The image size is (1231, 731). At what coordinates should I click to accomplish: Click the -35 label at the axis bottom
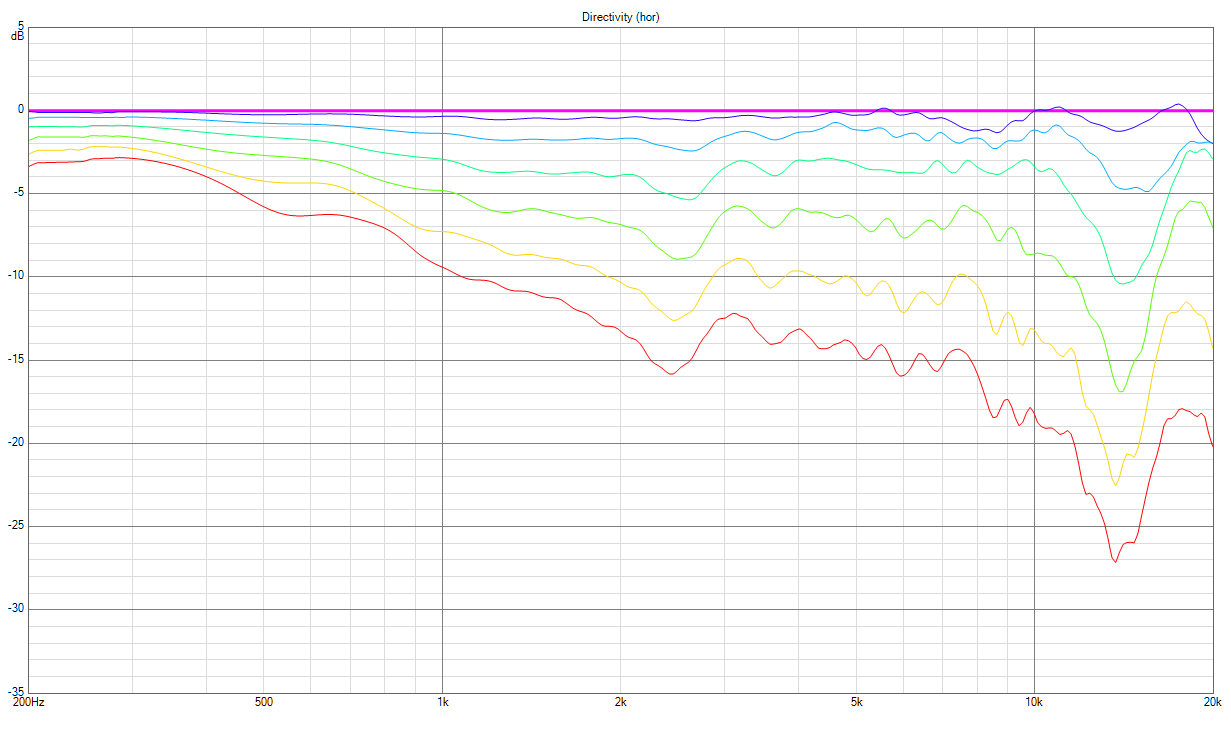pos(16,691)
